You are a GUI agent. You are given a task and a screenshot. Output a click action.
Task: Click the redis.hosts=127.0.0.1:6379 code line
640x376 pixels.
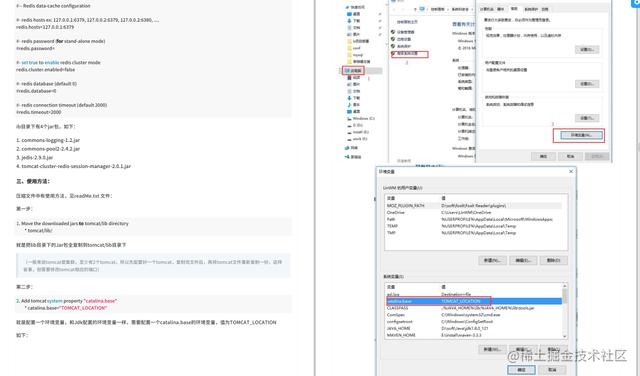[45, 27]
